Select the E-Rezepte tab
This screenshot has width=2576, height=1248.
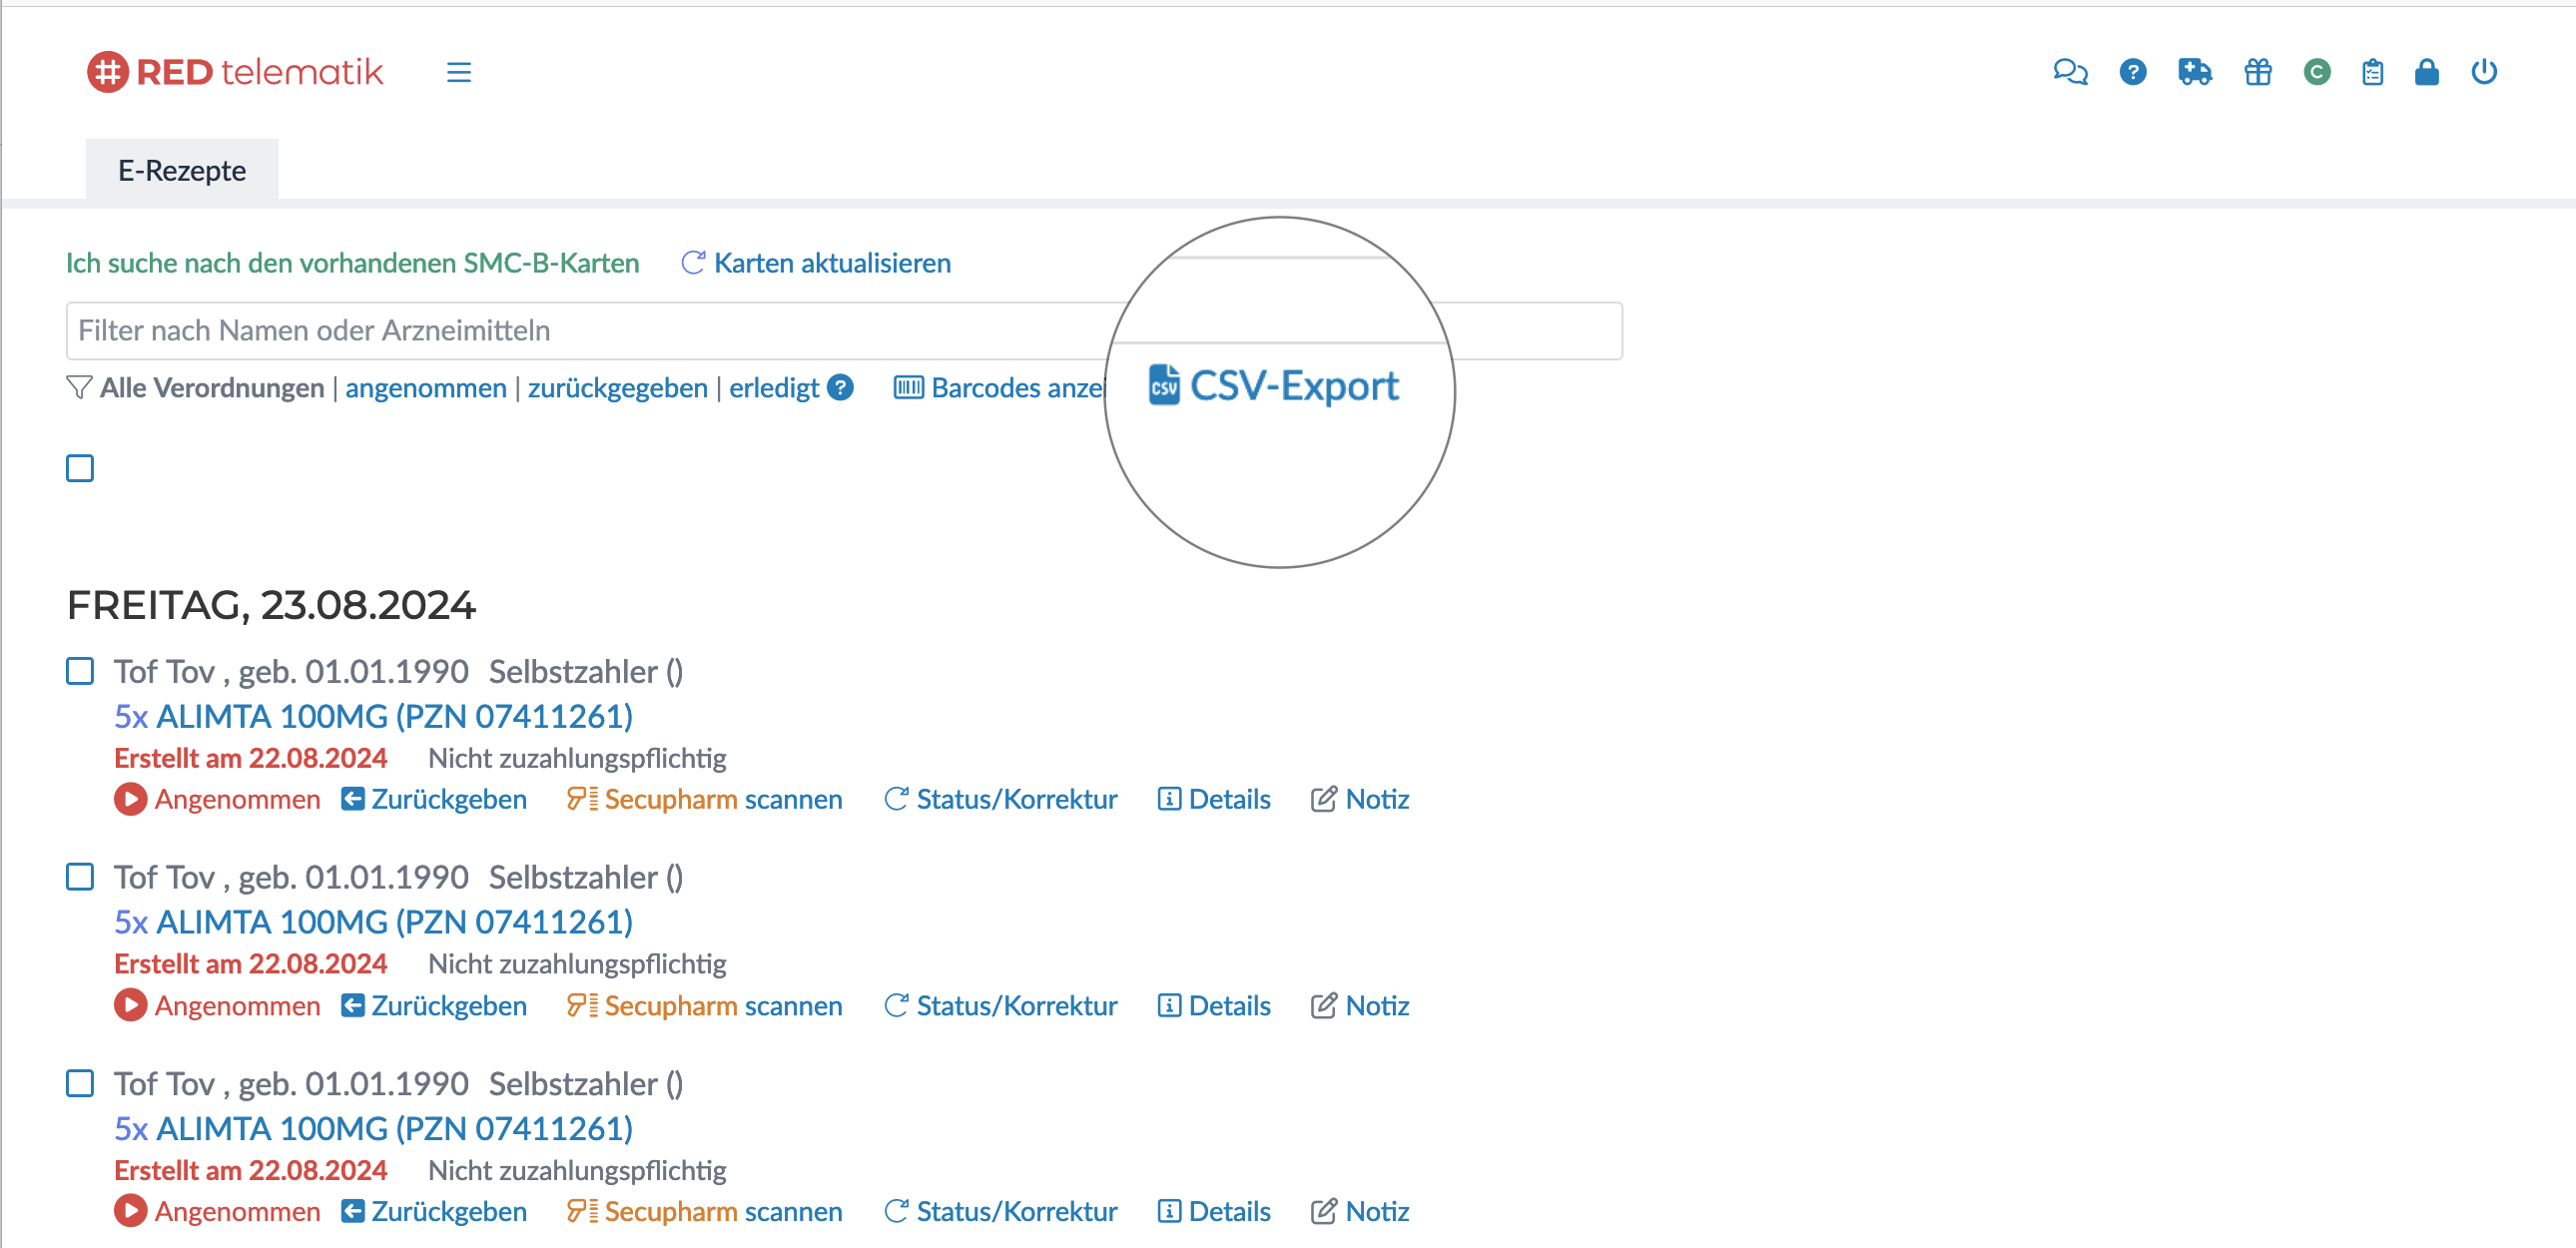coord(182,171)
